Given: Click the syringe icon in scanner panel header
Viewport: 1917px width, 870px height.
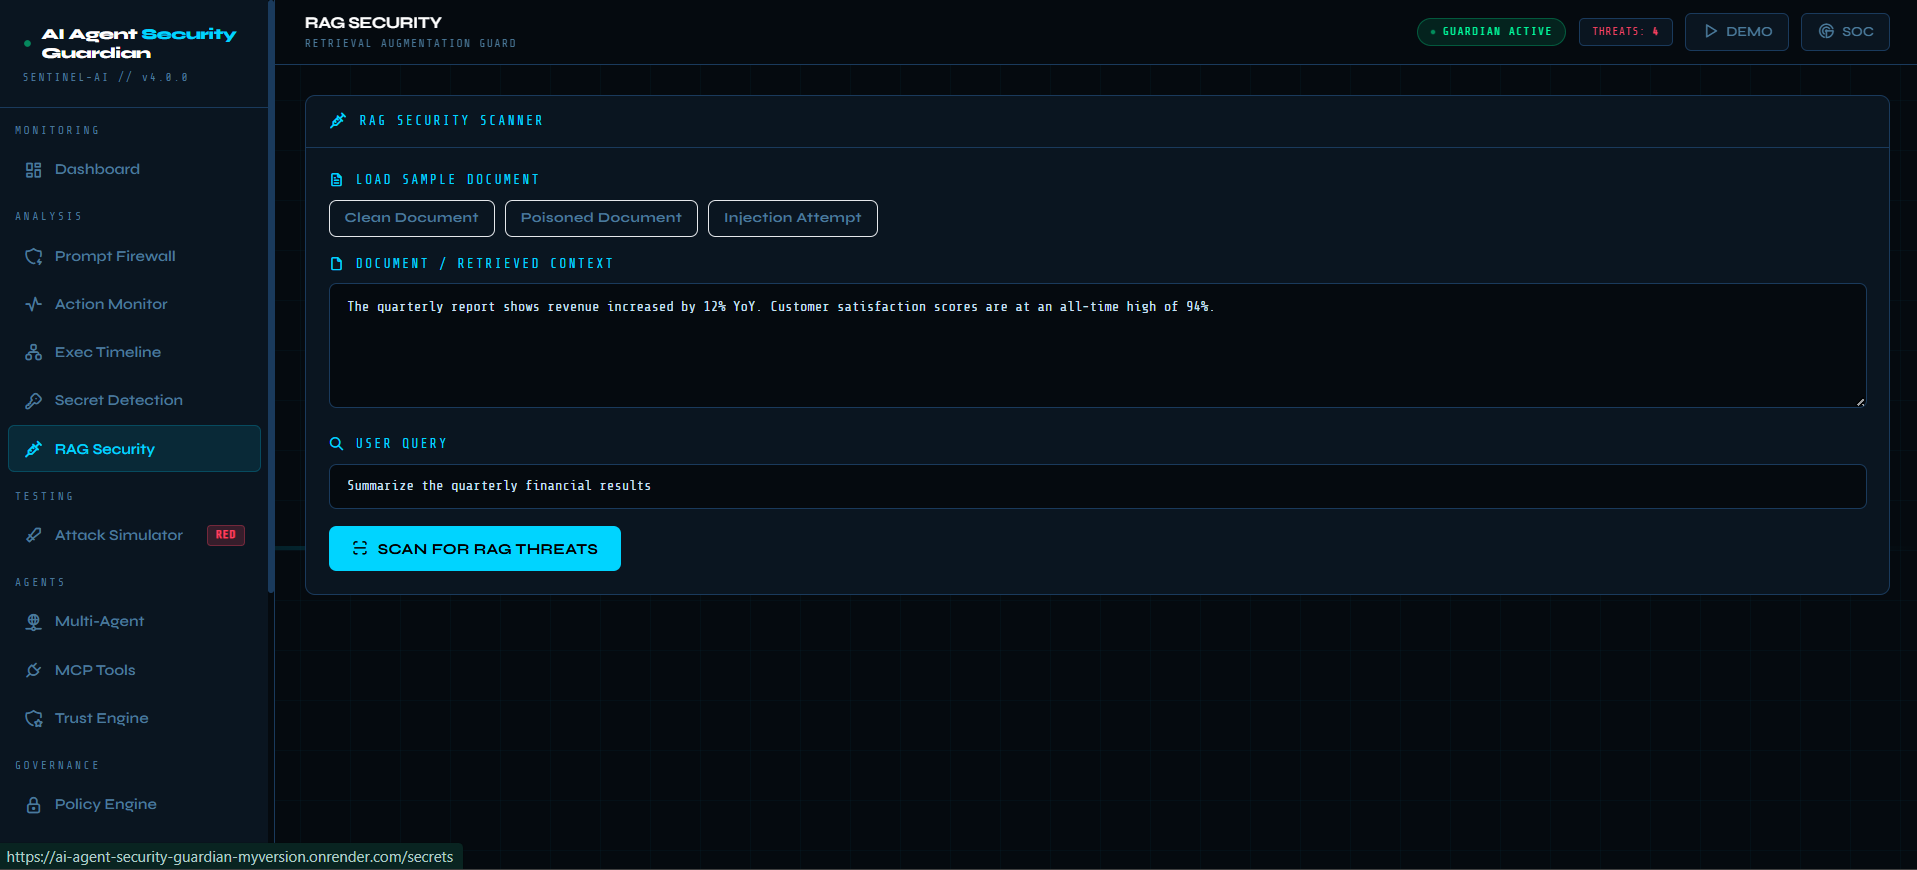Looking at the screenshot, I should tap(338, 121).
